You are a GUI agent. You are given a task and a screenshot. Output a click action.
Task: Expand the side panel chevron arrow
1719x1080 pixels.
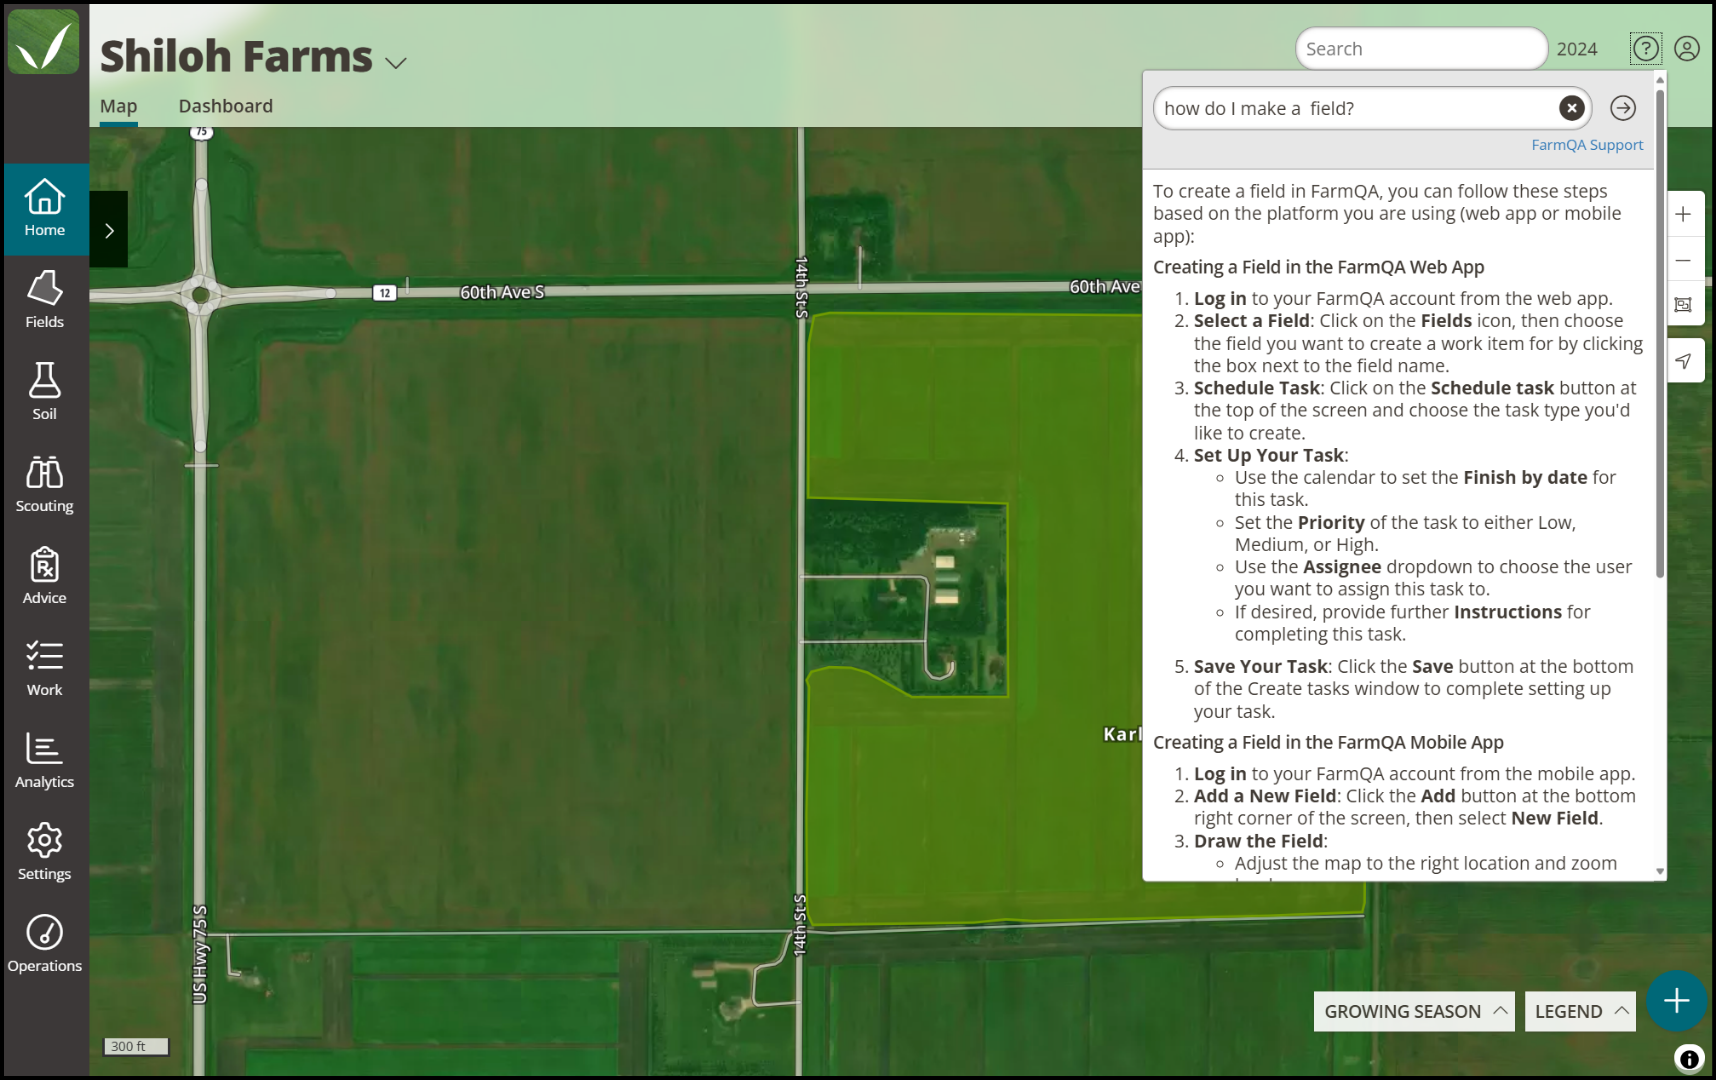109,229
